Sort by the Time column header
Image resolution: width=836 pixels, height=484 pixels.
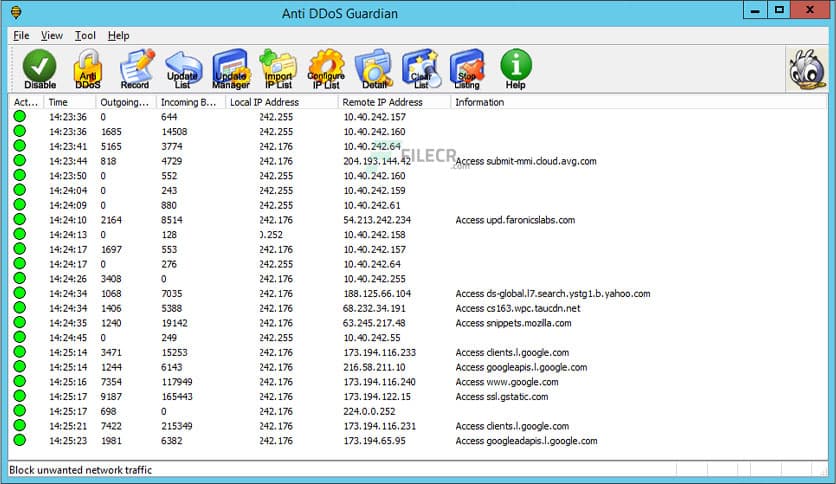[69, 102]
